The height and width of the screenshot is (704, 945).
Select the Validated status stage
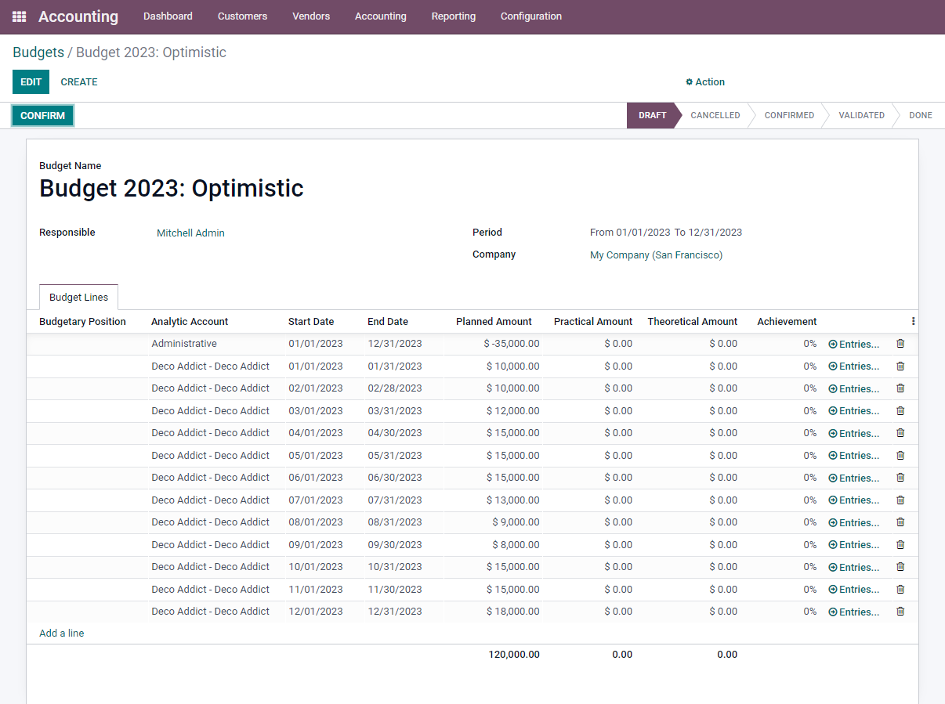pyautogui.click(x=861, y=115)
